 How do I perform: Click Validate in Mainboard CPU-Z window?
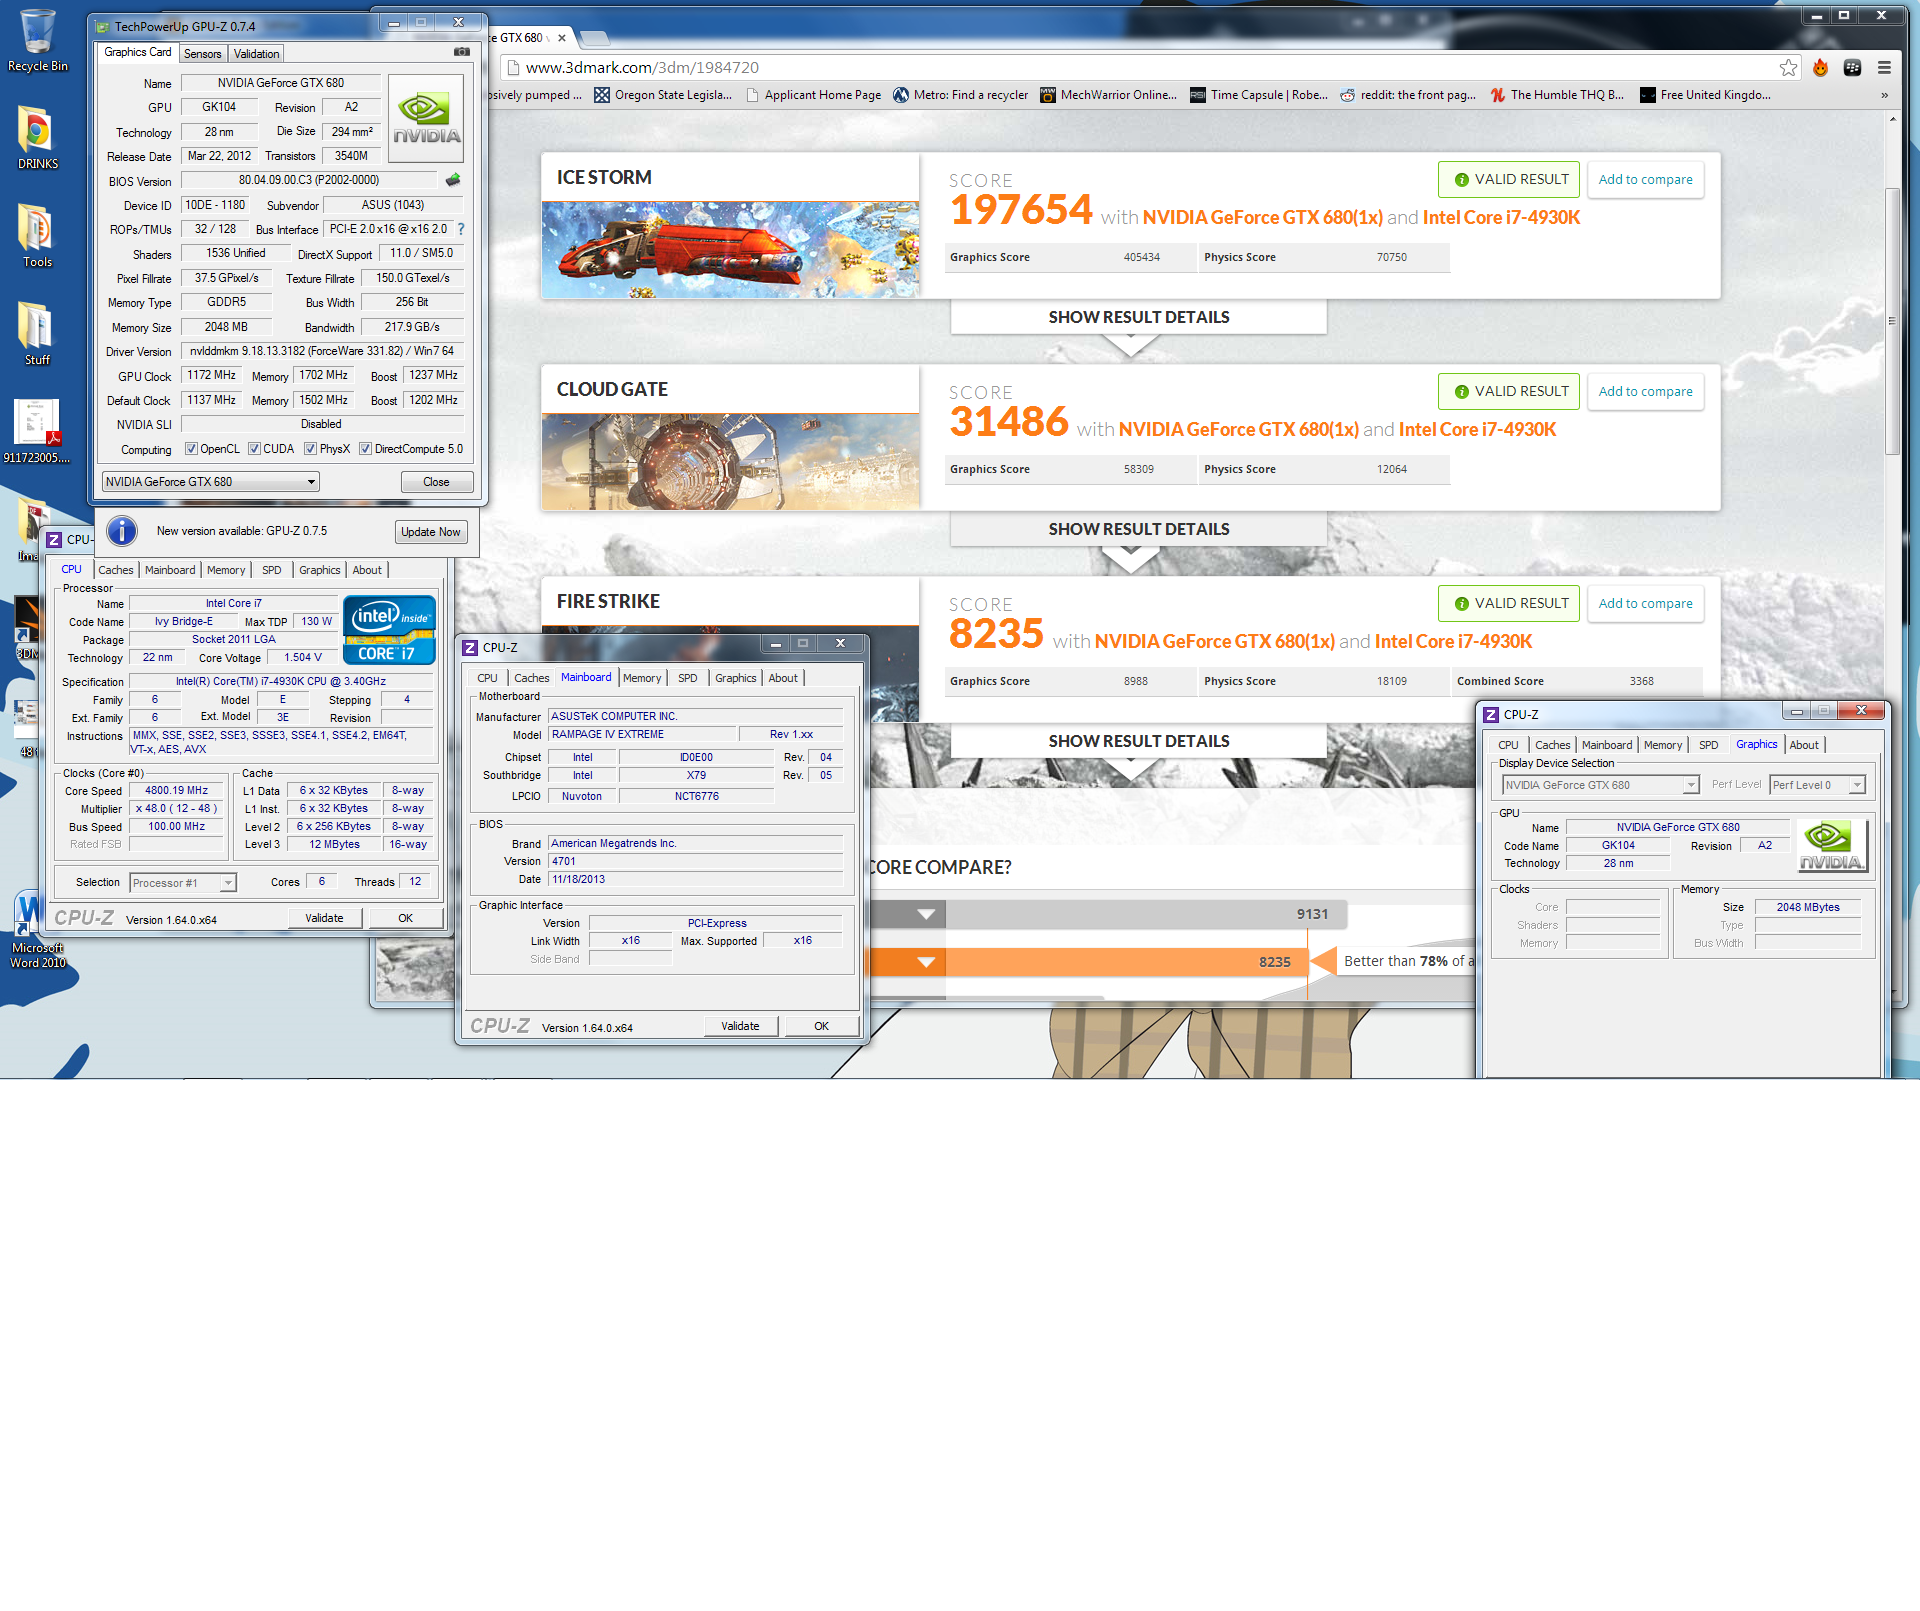coord(740,1026)
